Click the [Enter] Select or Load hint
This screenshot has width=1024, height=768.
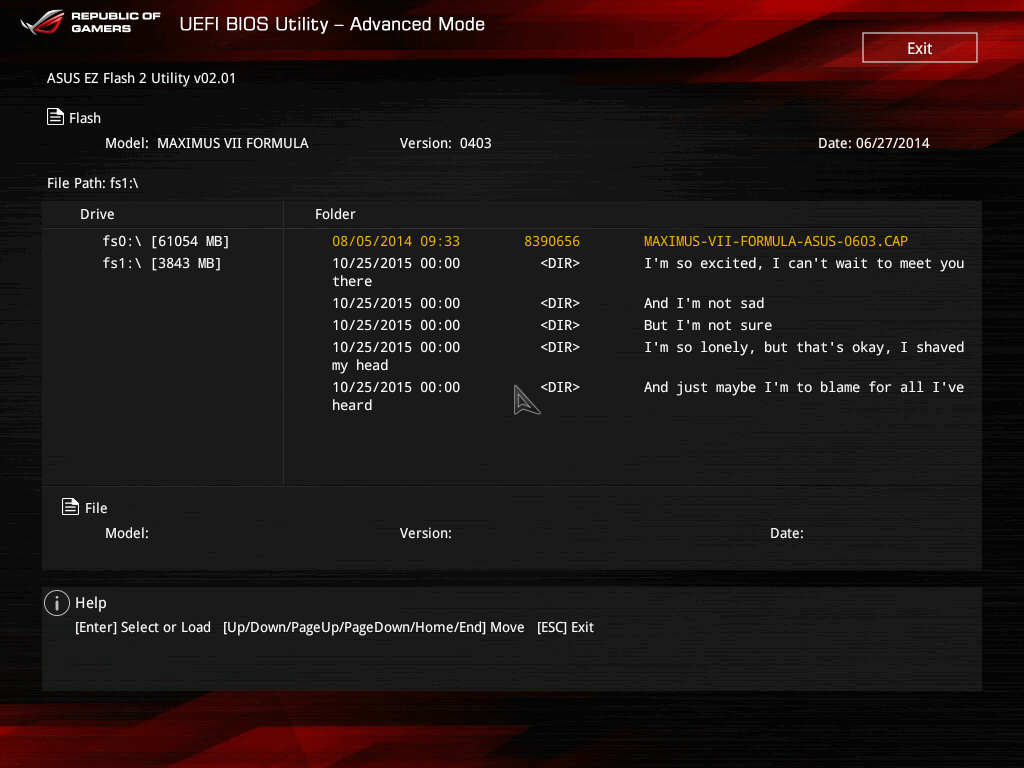point(143,627)
